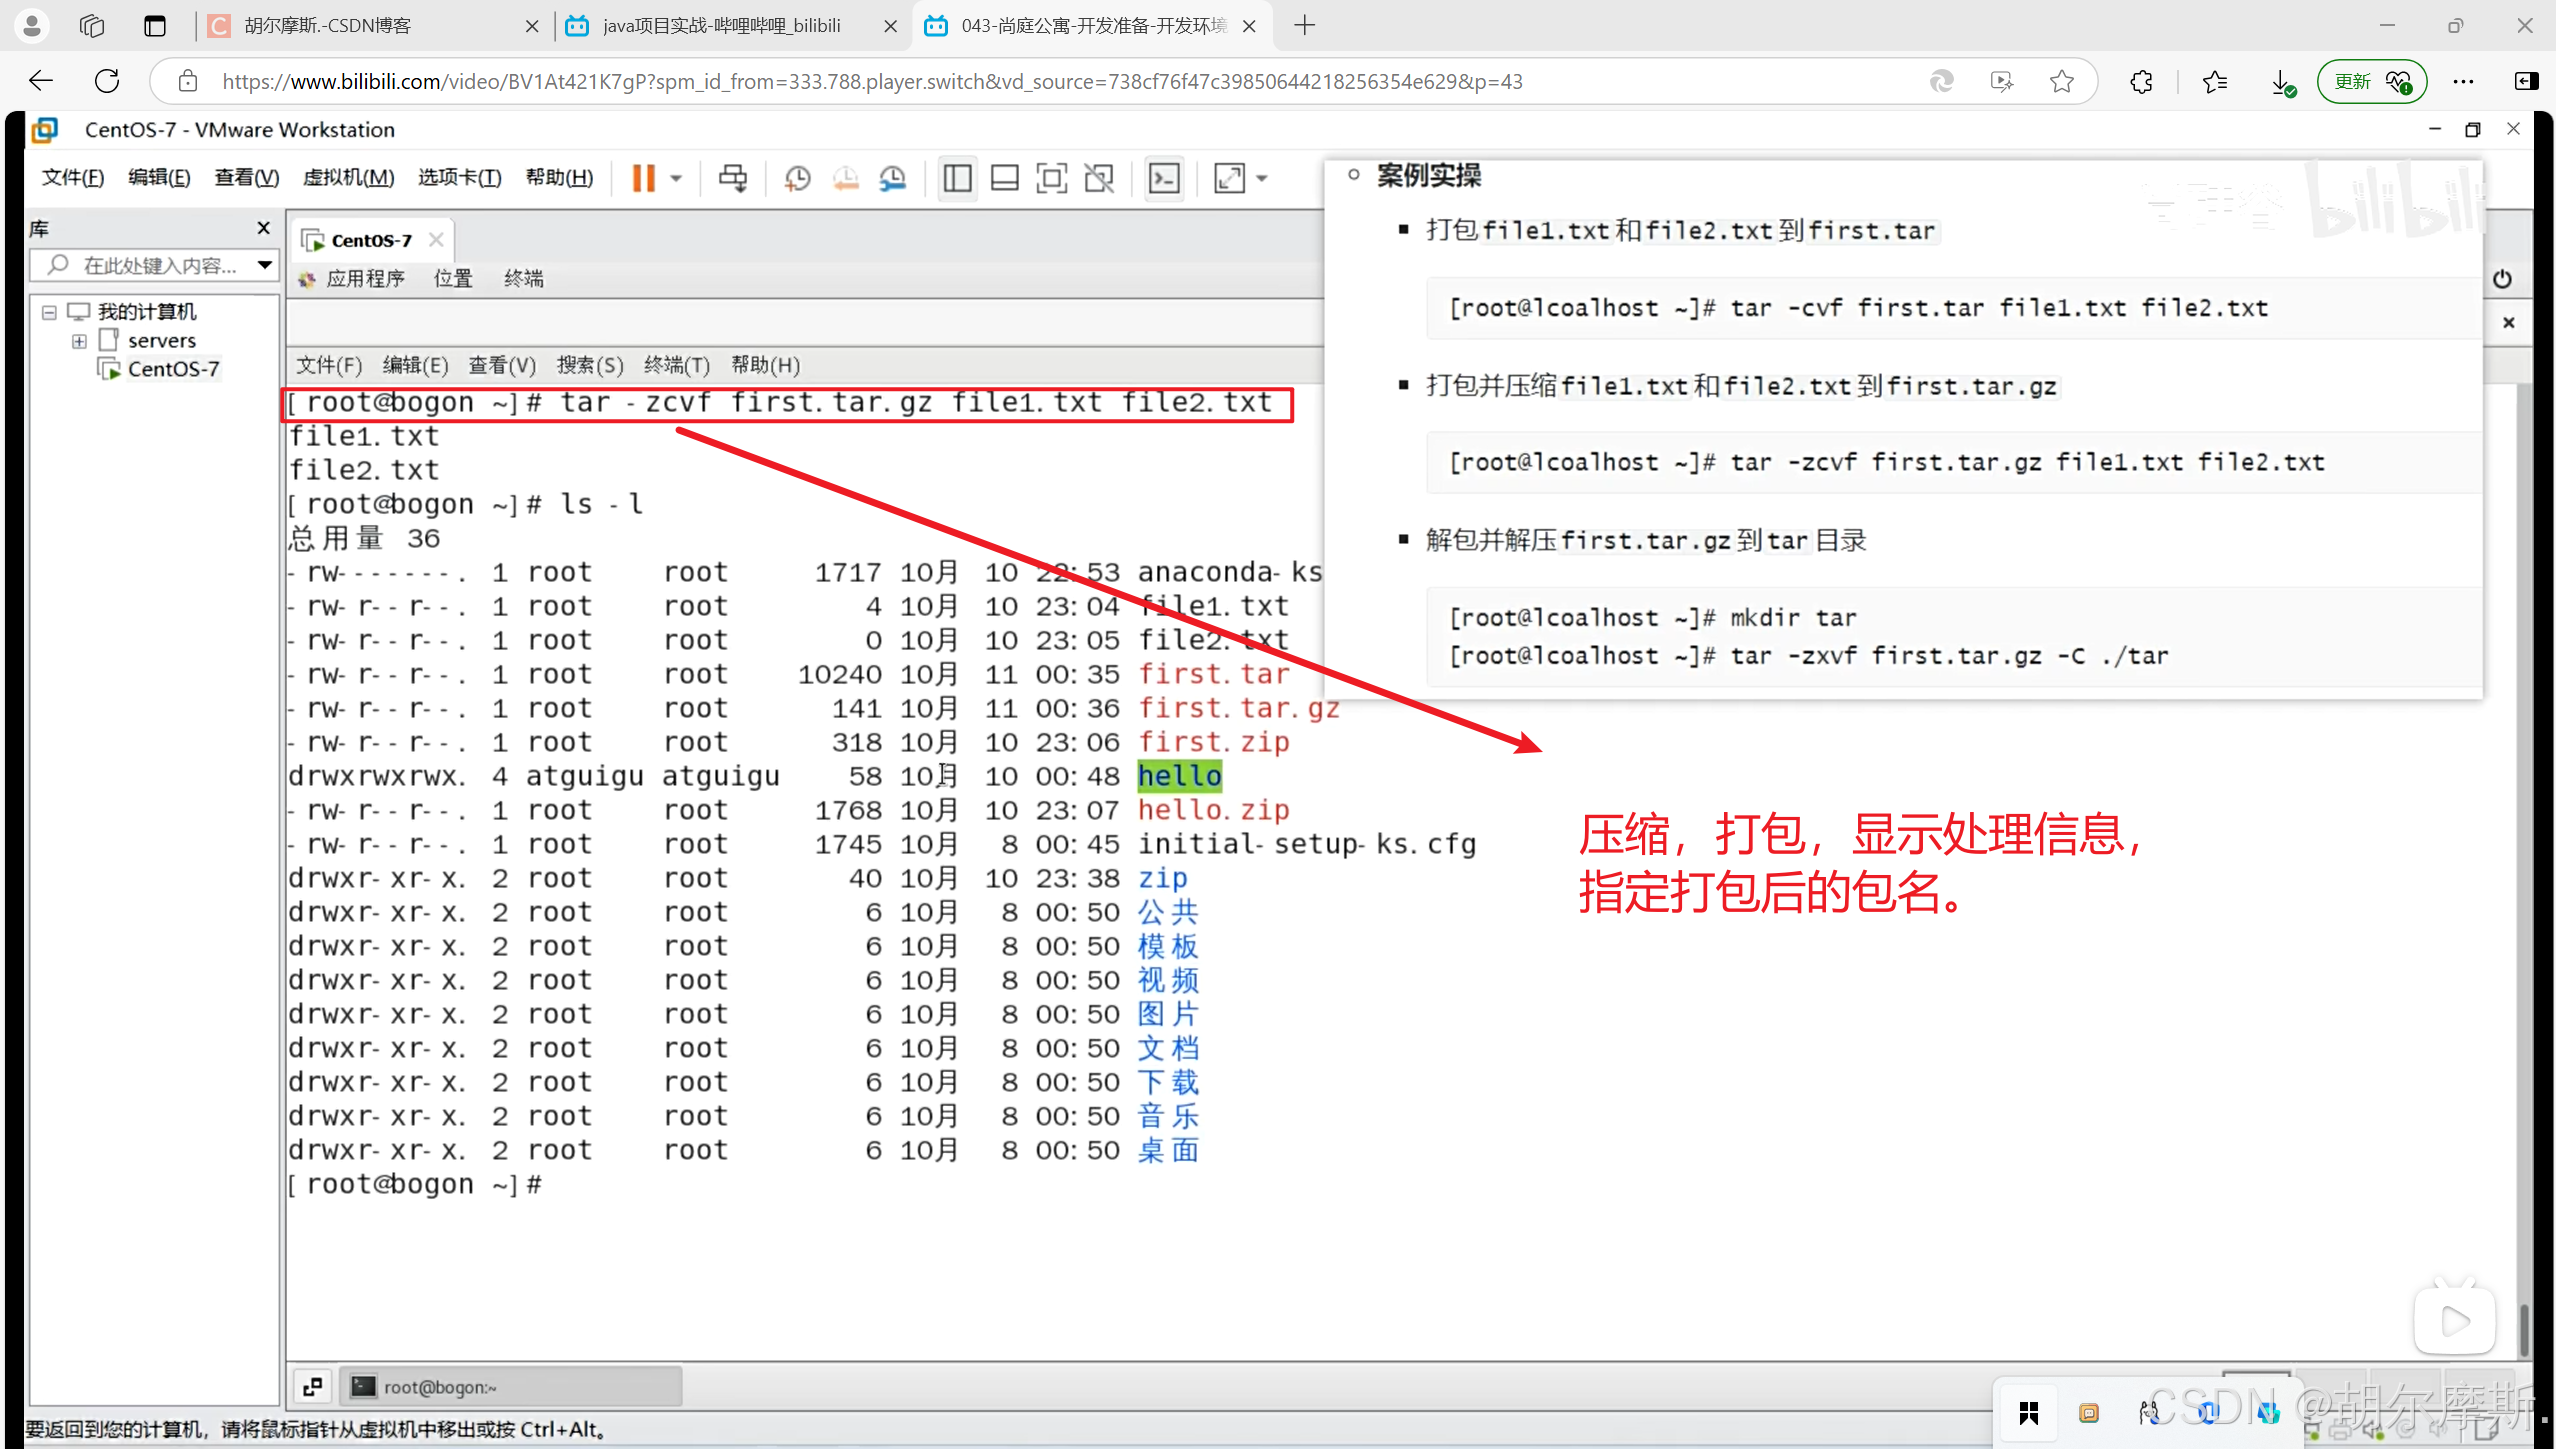Click the take snapshot clock icon
This screenshot has width=2556, height=1449.
click(797, 178)
